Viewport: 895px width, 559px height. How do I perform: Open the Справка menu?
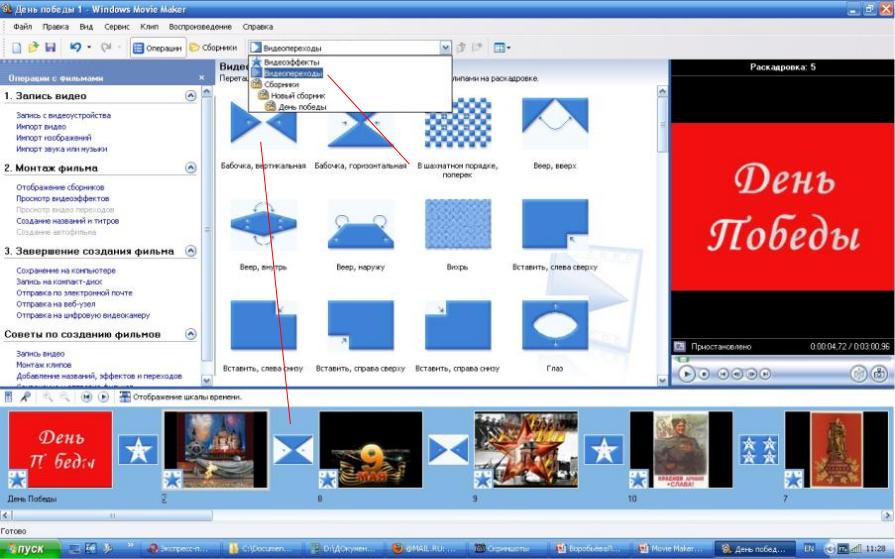pos(257,27)
